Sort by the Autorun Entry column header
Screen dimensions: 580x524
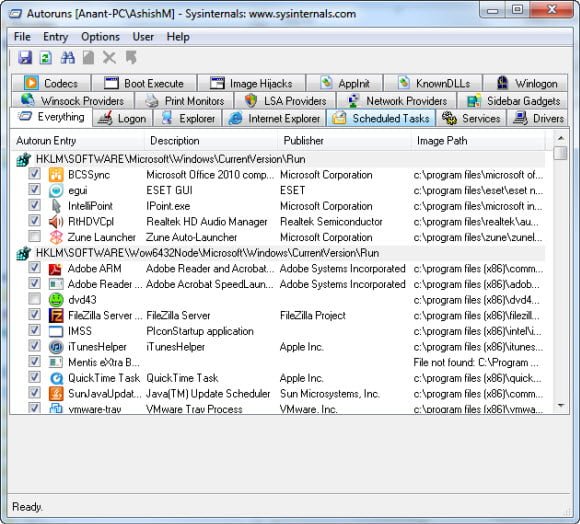click(78, 141)
